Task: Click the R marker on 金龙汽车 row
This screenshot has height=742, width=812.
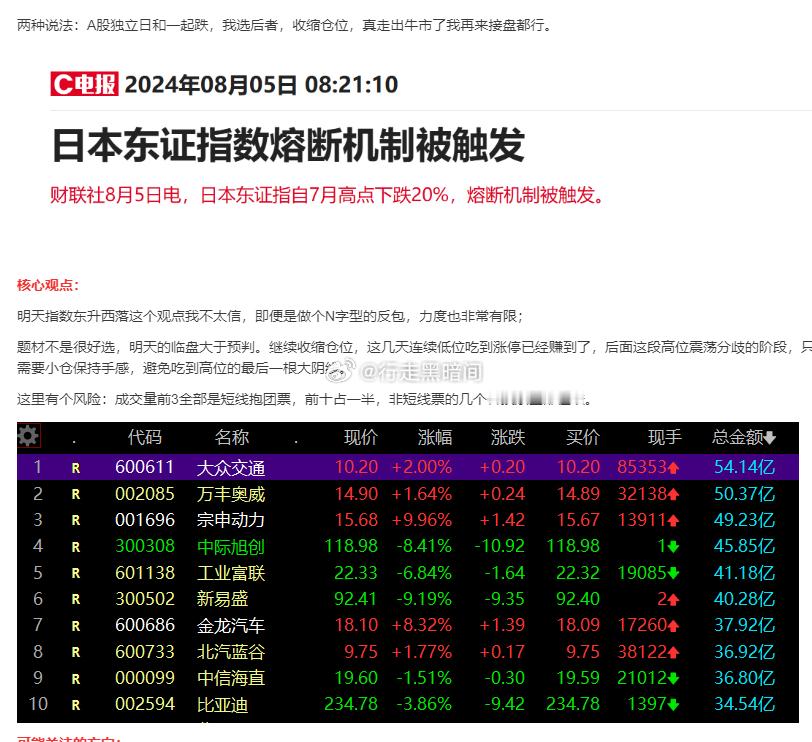Action: (x=76, y=626)
